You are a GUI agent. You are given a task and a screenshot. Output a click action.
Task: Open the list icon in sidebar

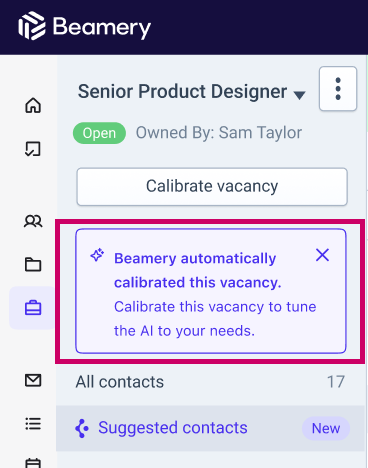(33, 424)
